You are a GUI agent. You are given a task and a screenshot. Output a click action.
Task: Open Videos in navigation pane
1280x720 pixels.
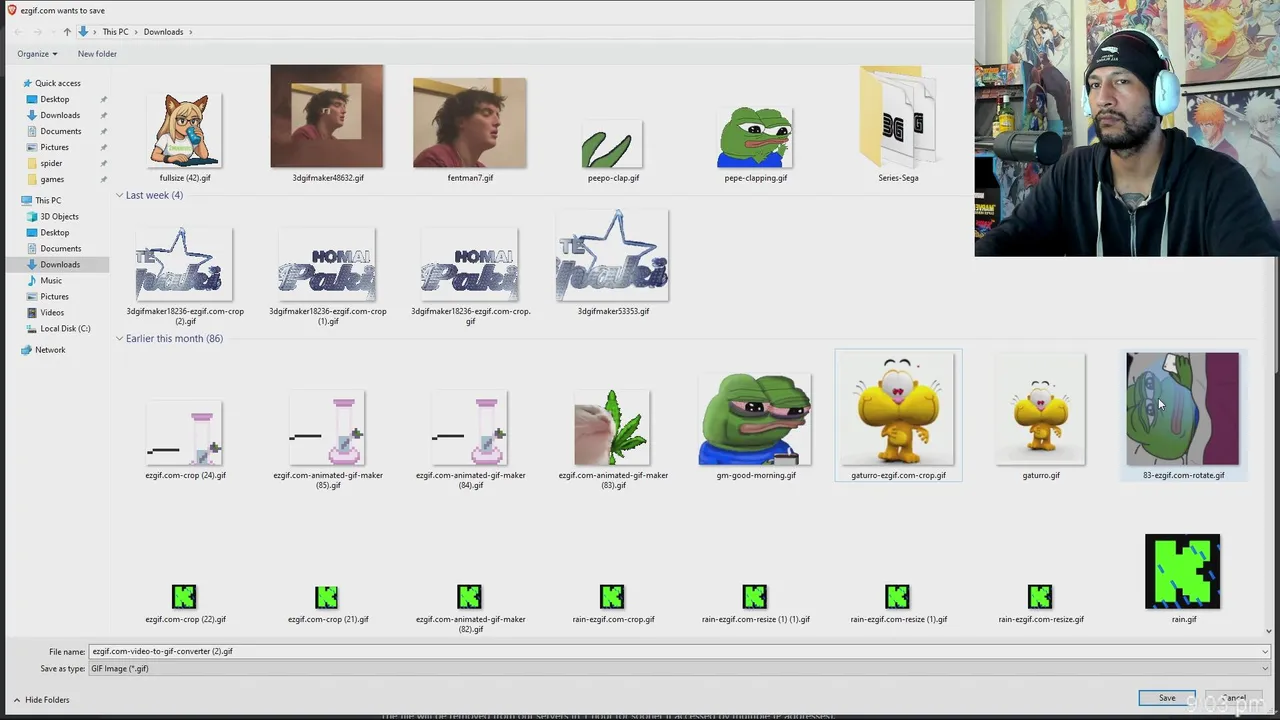(51, 312)
